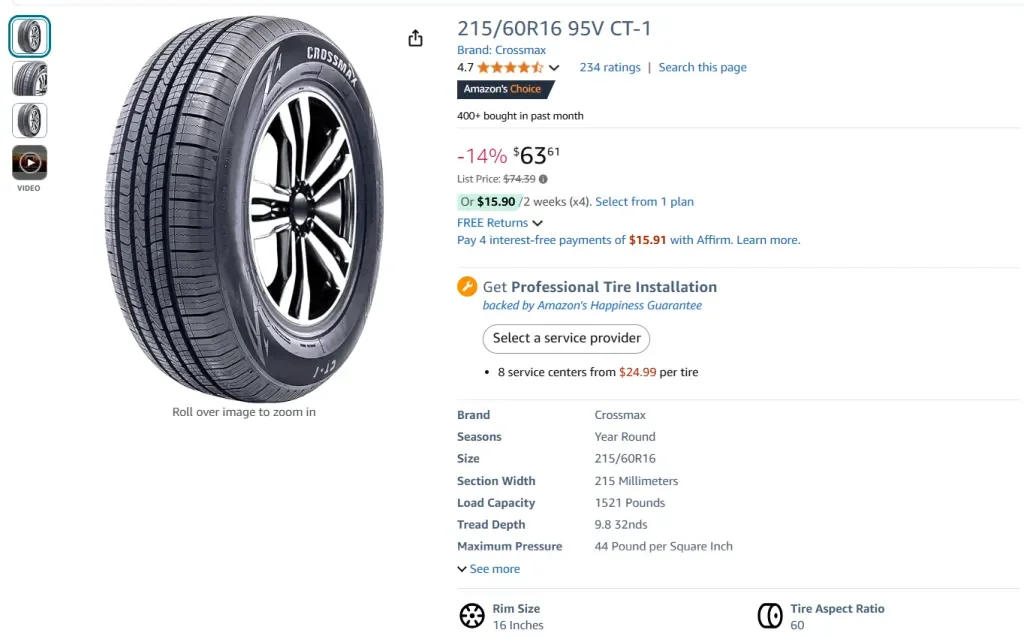Expand the rating breakdown chevron
This screenshot has height=636, width=1024.
(x=554, y=68)
